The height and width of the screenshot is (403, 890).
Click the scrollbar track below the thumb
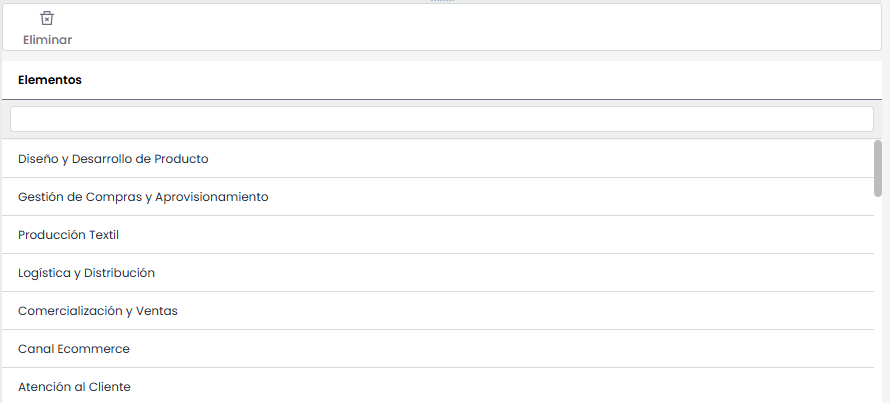[x=878, y=300]
